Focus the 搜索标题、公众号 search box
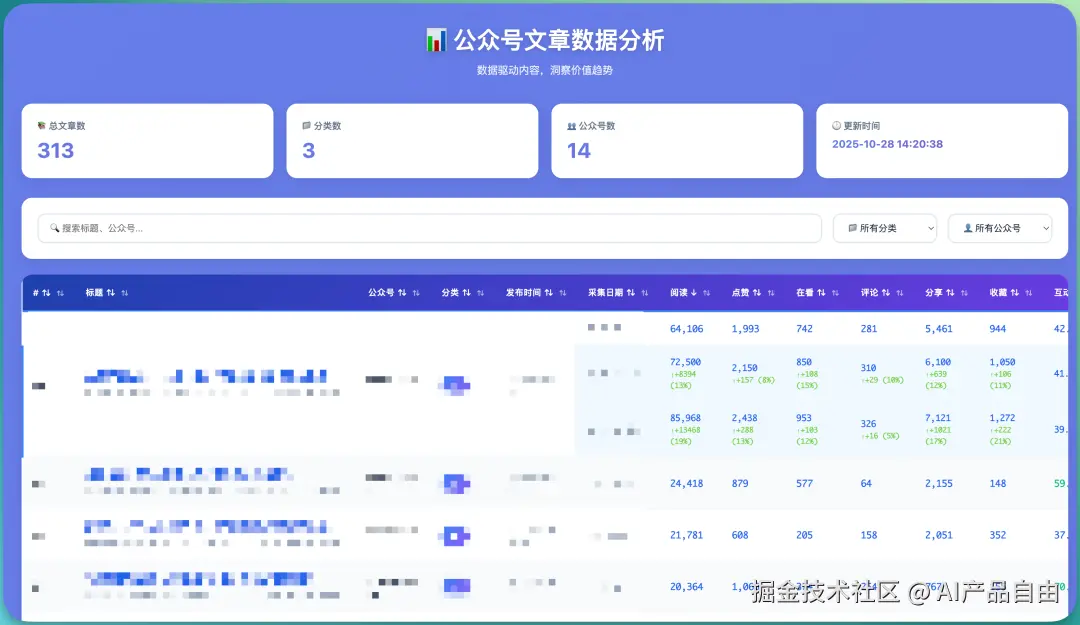The height and width of the screenshot is (625, 1080). pyautogui.click(x=429, y=228)
